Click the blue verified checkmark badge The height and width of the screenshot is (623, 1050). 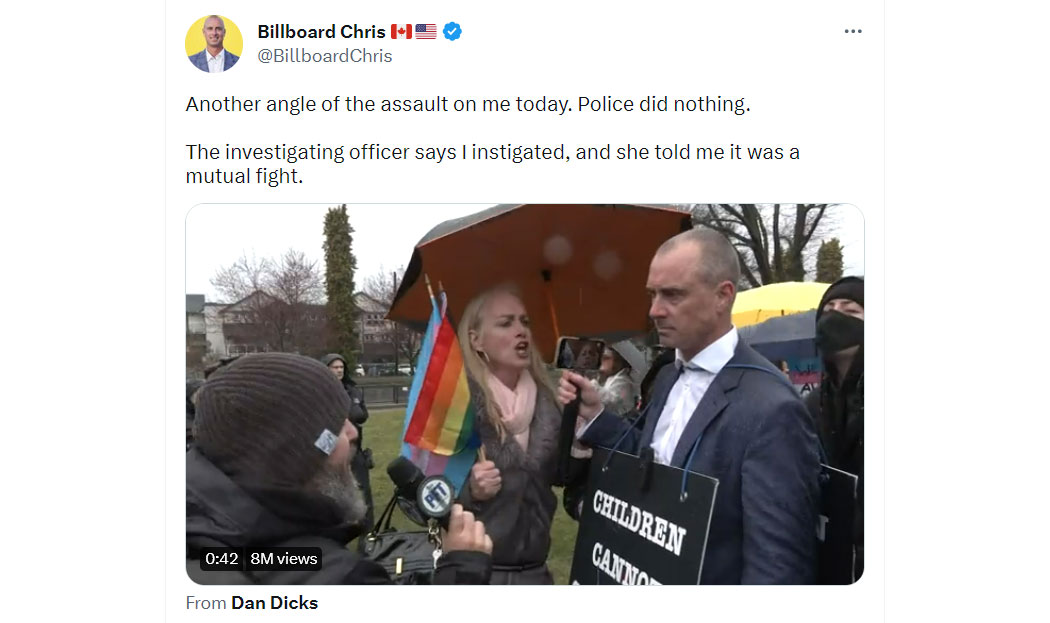tap(452, 31)
